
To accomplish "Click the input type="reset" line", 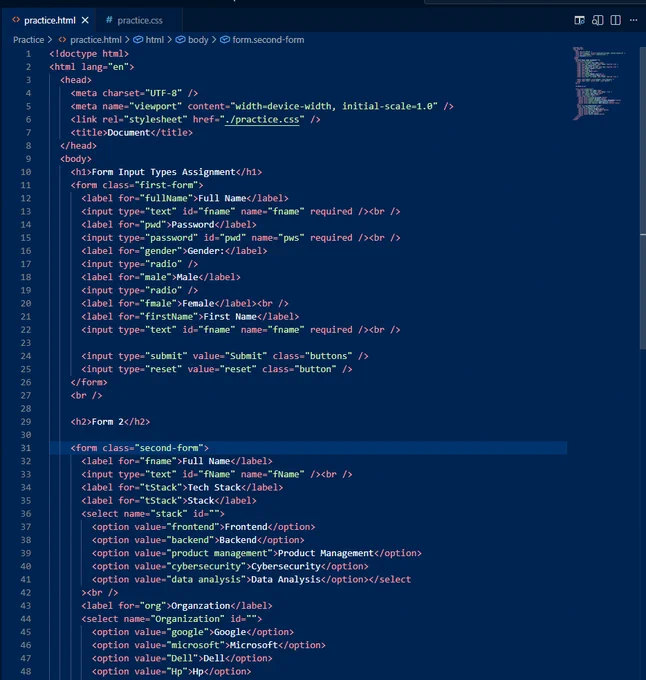I will (217, 369).
